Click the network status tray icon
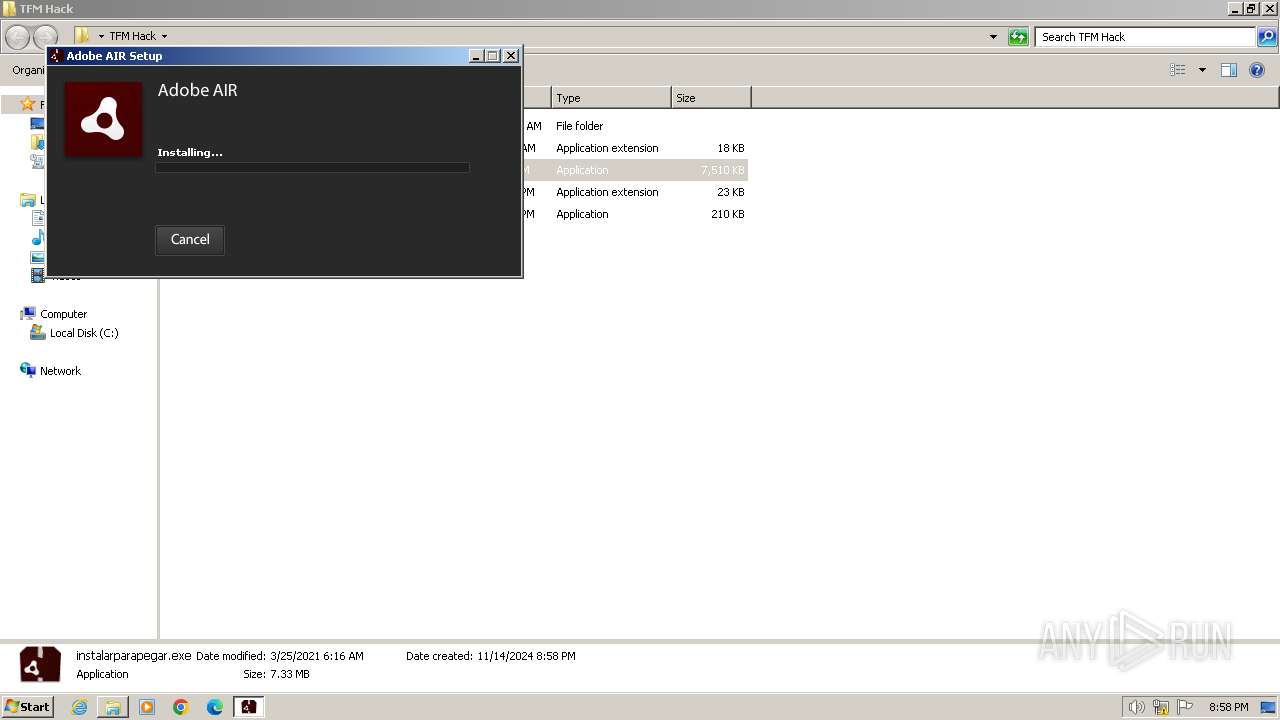Image resolution: width=1280 pixels, height=720 pixels. pos(1161,707)
